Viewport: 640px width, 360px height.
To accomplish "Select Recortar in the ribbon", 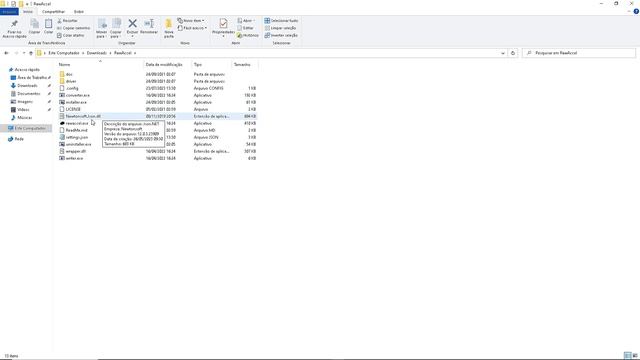I will click(x=67, y=20).
